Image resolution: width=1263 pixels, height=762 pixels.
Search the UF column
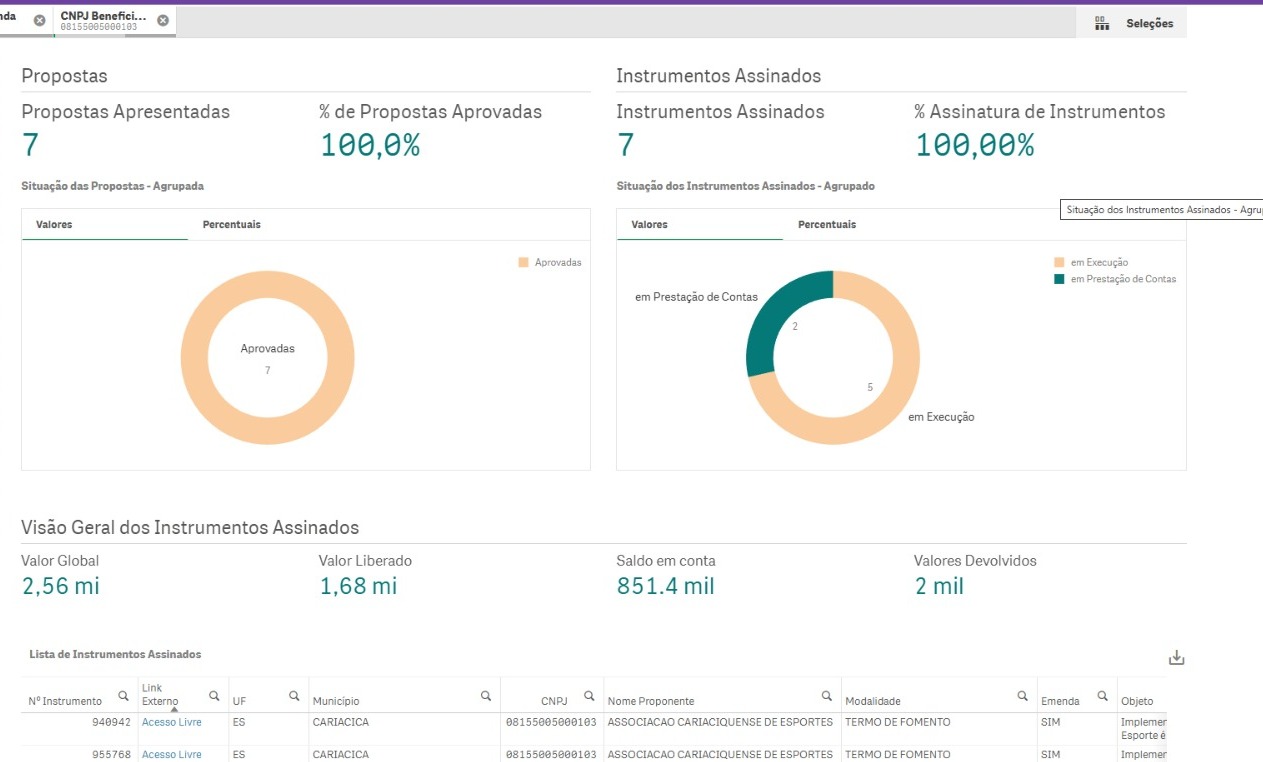pyautogui.click(x=294, y=696)
